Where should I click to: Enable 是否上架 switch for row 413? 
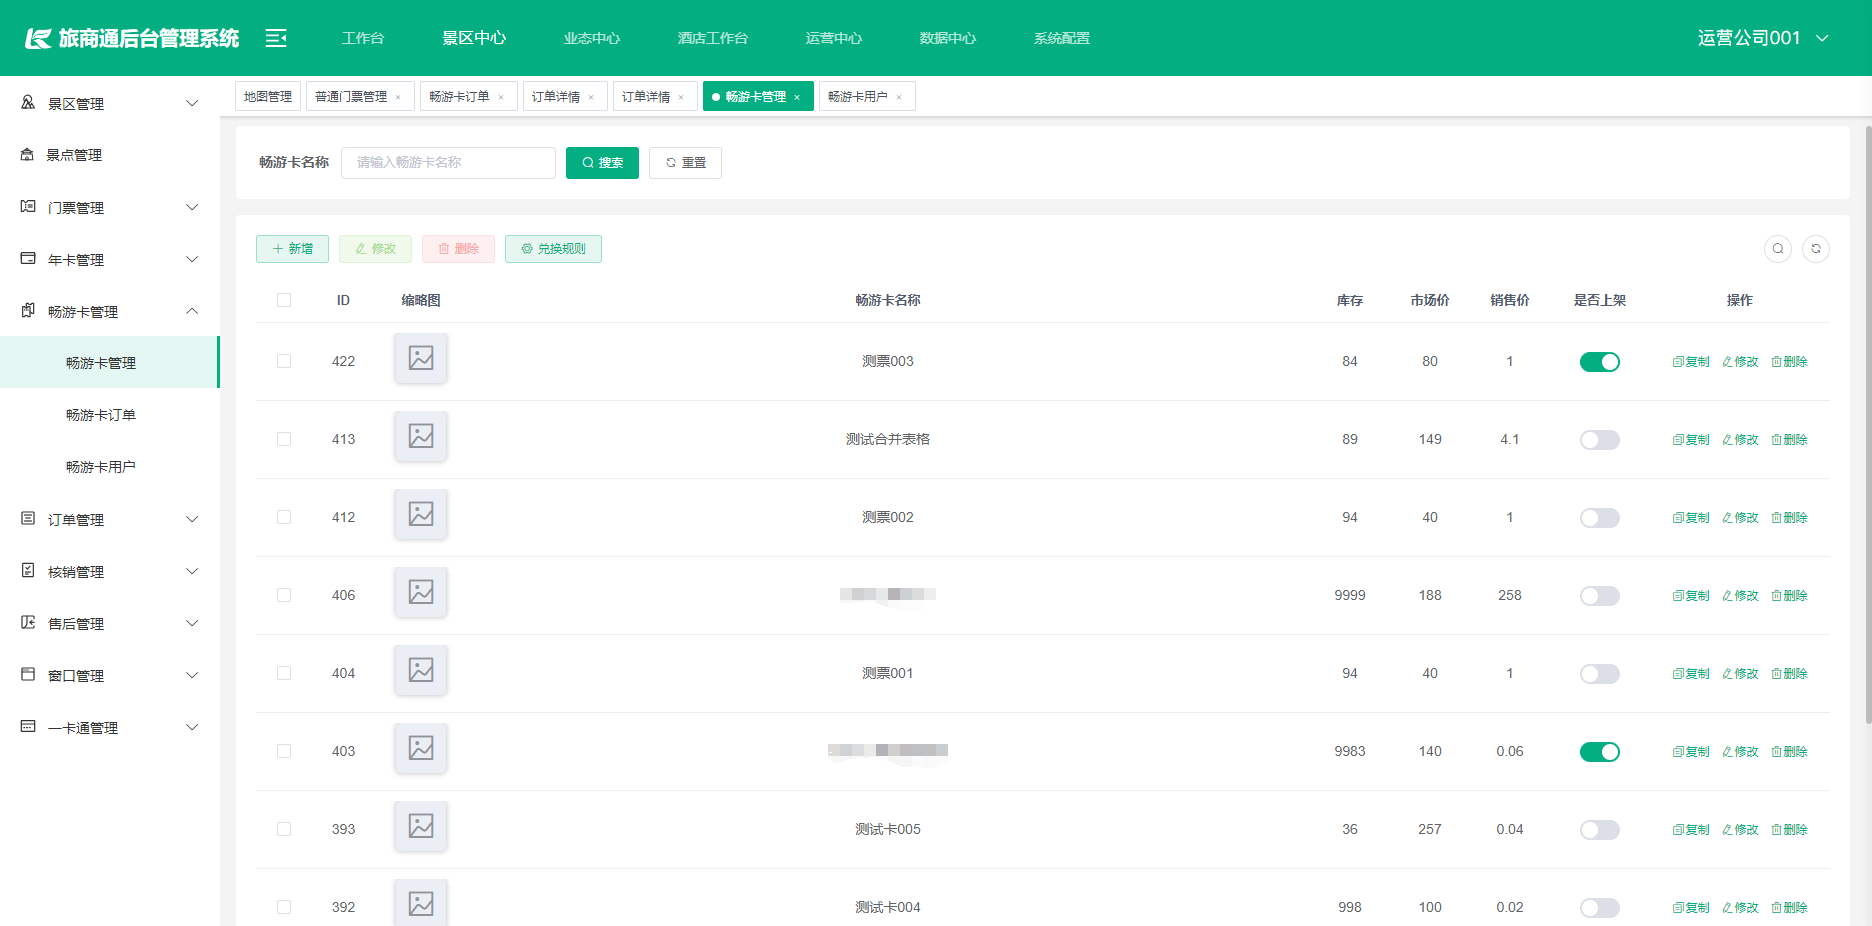[1599, 440]
